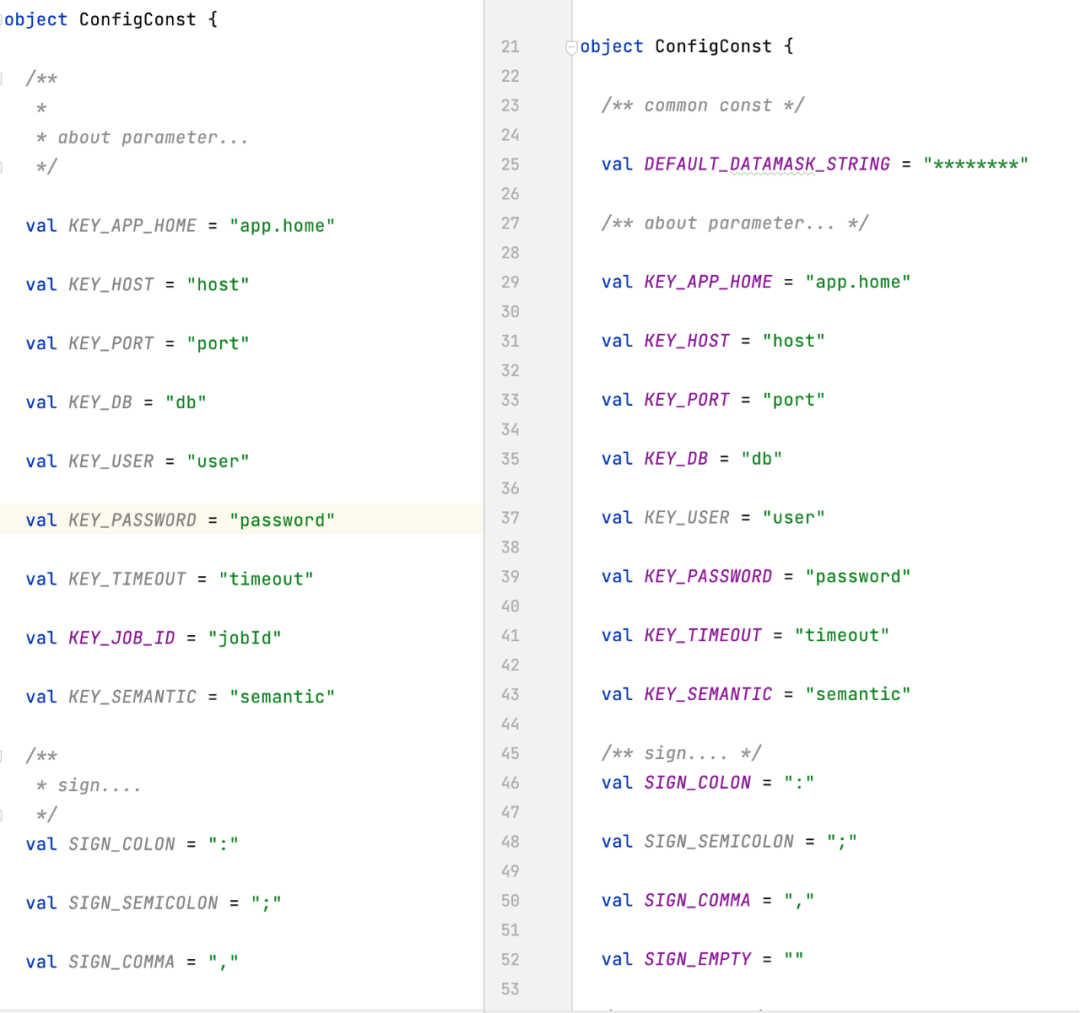
Task: Click DEFAULT_DATAMASK_STRING constant in right pane
Action: pyautogui.click(x=766, y=164)
